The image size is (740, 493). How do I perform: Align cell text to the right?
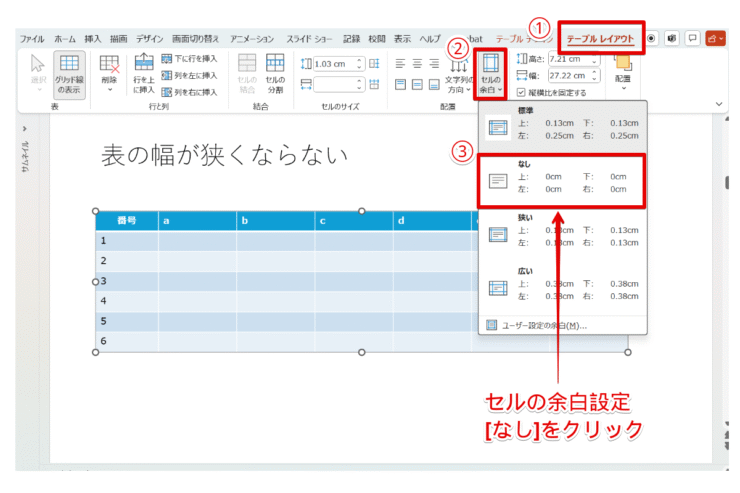pos(434,64)
